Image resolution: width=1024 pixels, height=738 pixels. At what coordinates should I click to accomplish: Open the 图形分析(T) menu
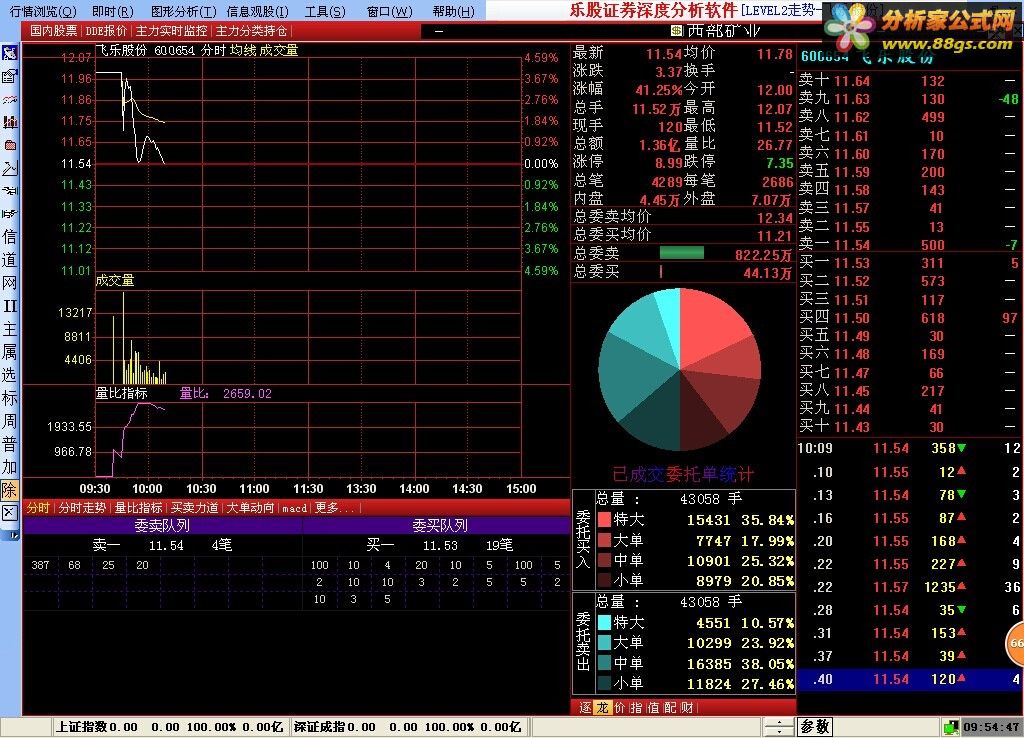183,11
